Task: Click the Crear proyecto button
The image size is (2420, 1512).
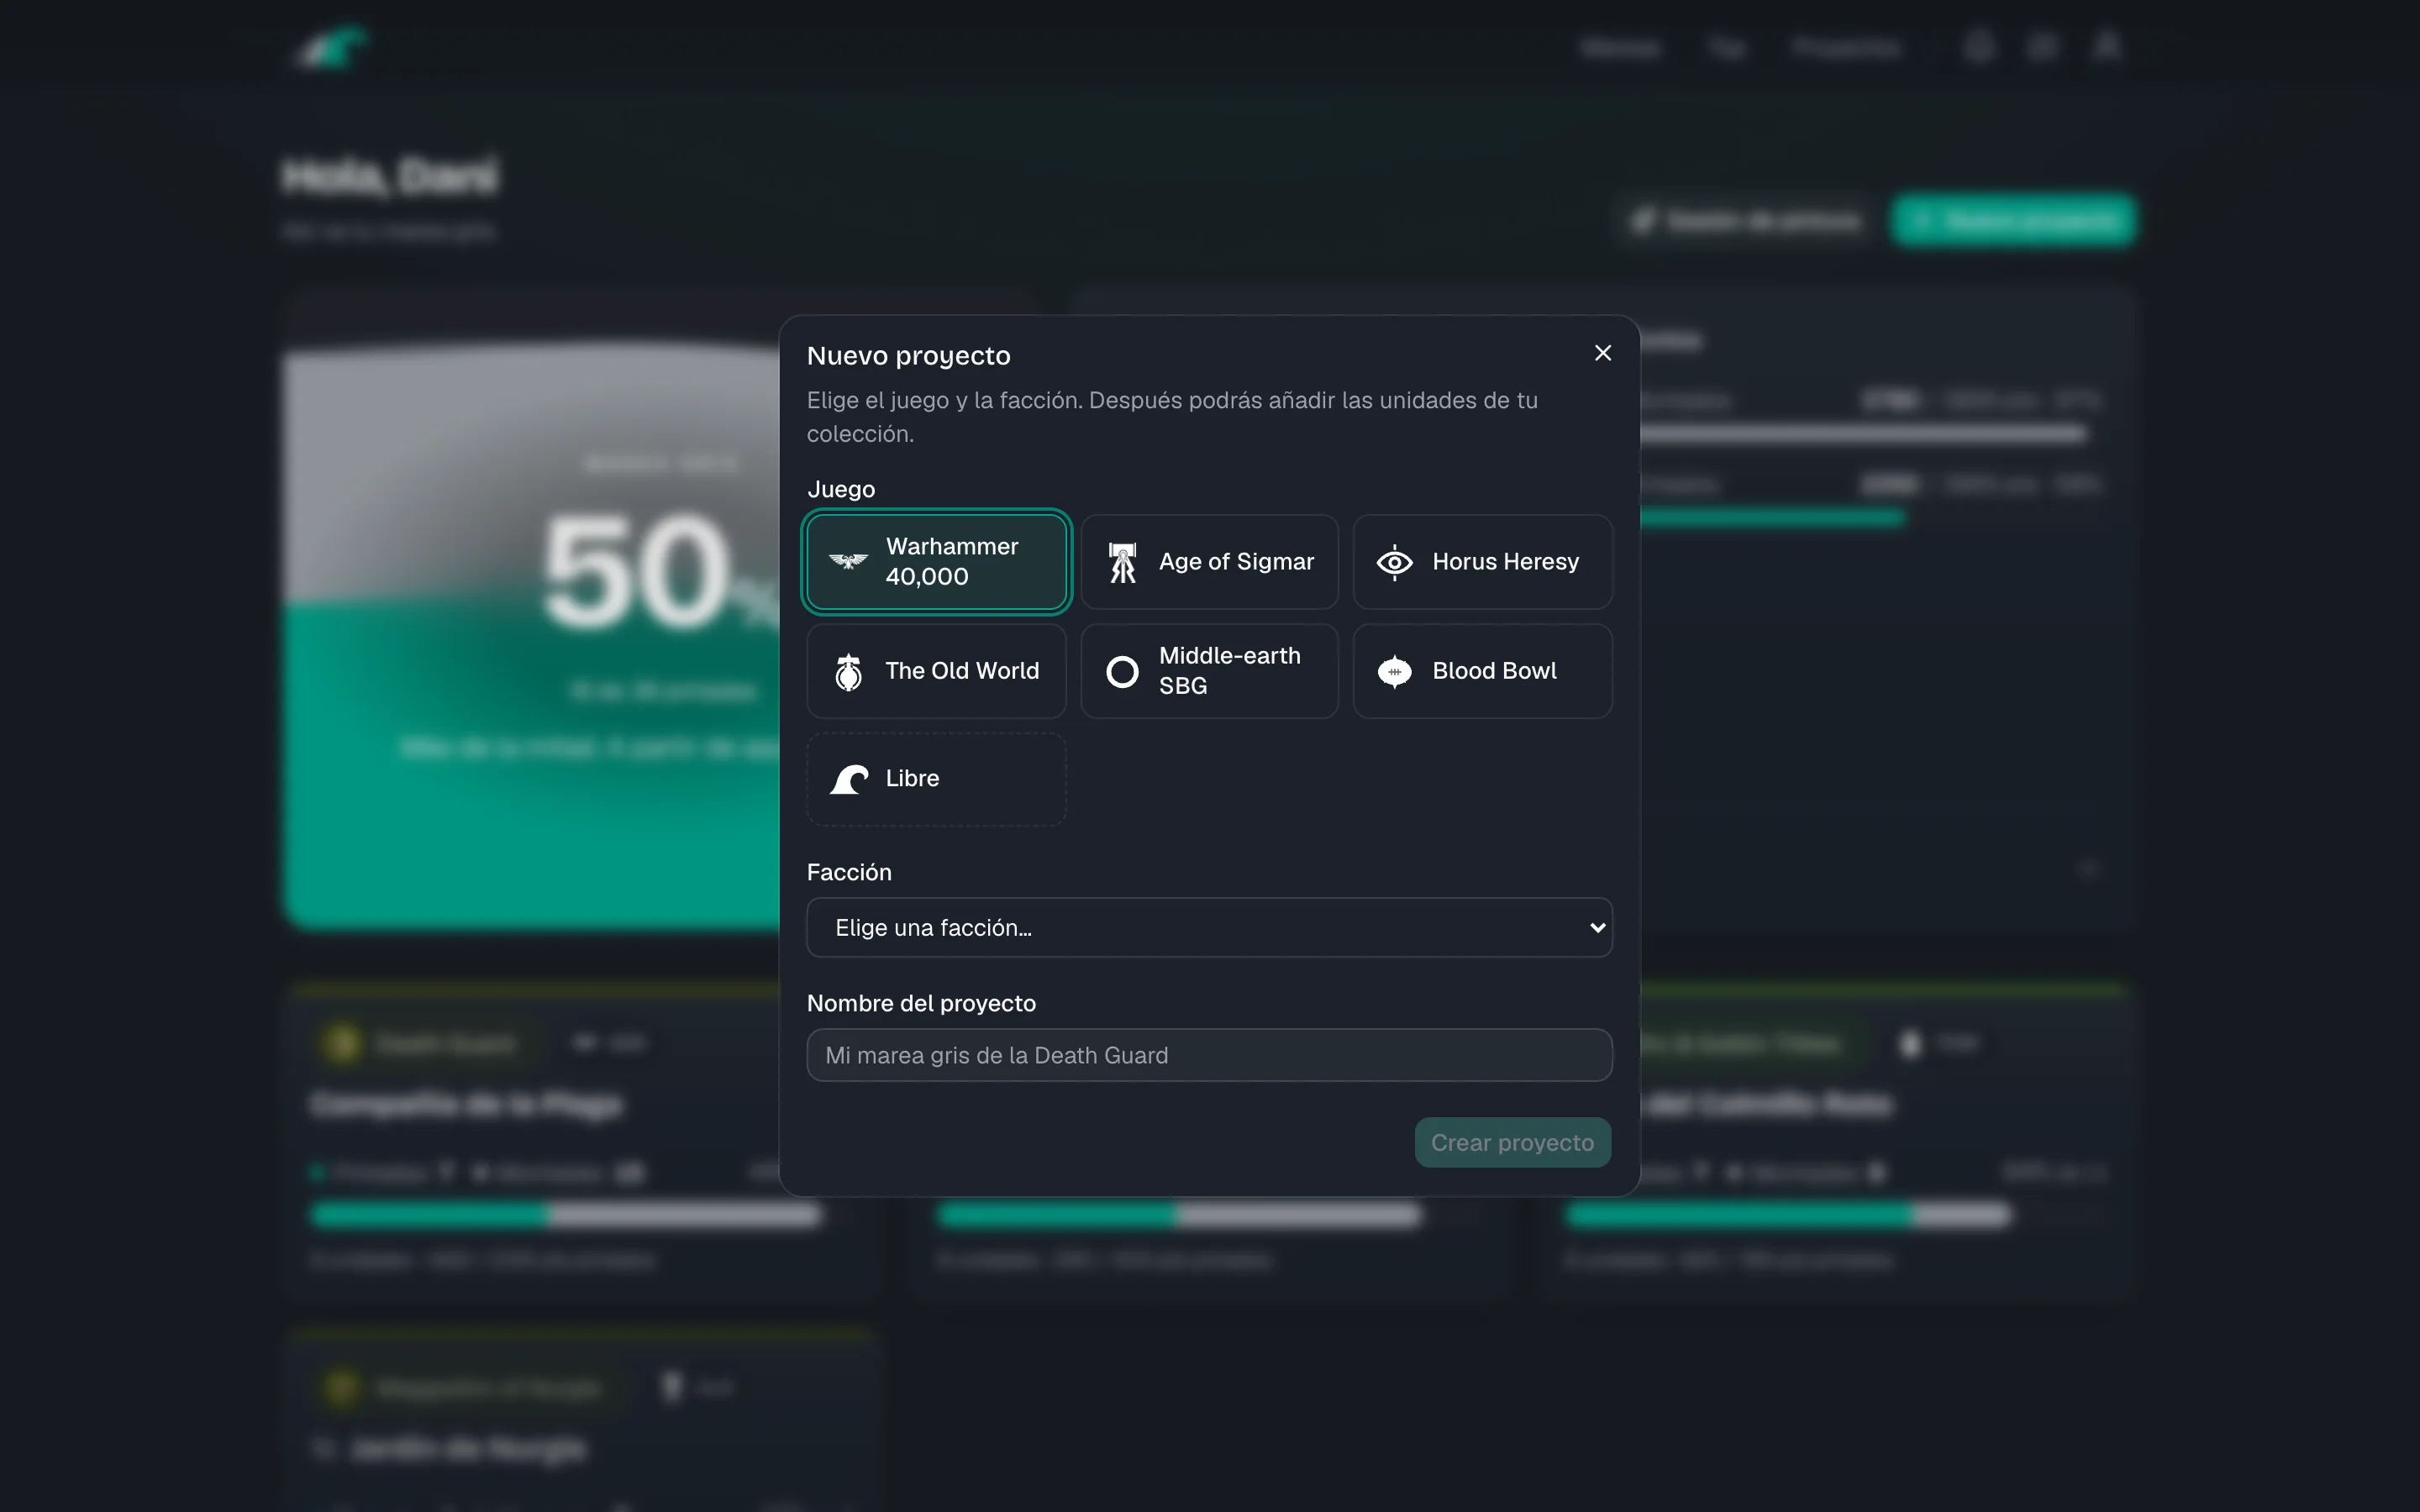Action: click(1512, 1142)
